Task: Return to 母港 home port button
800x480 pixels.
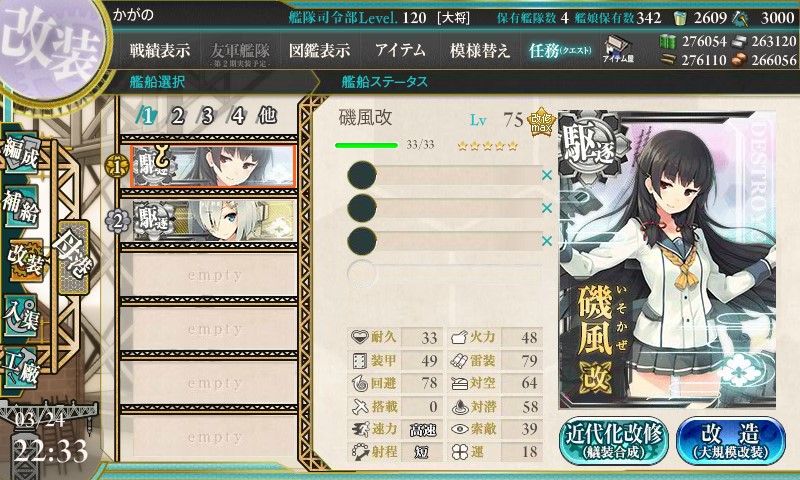Action: (x=74, y=257)
